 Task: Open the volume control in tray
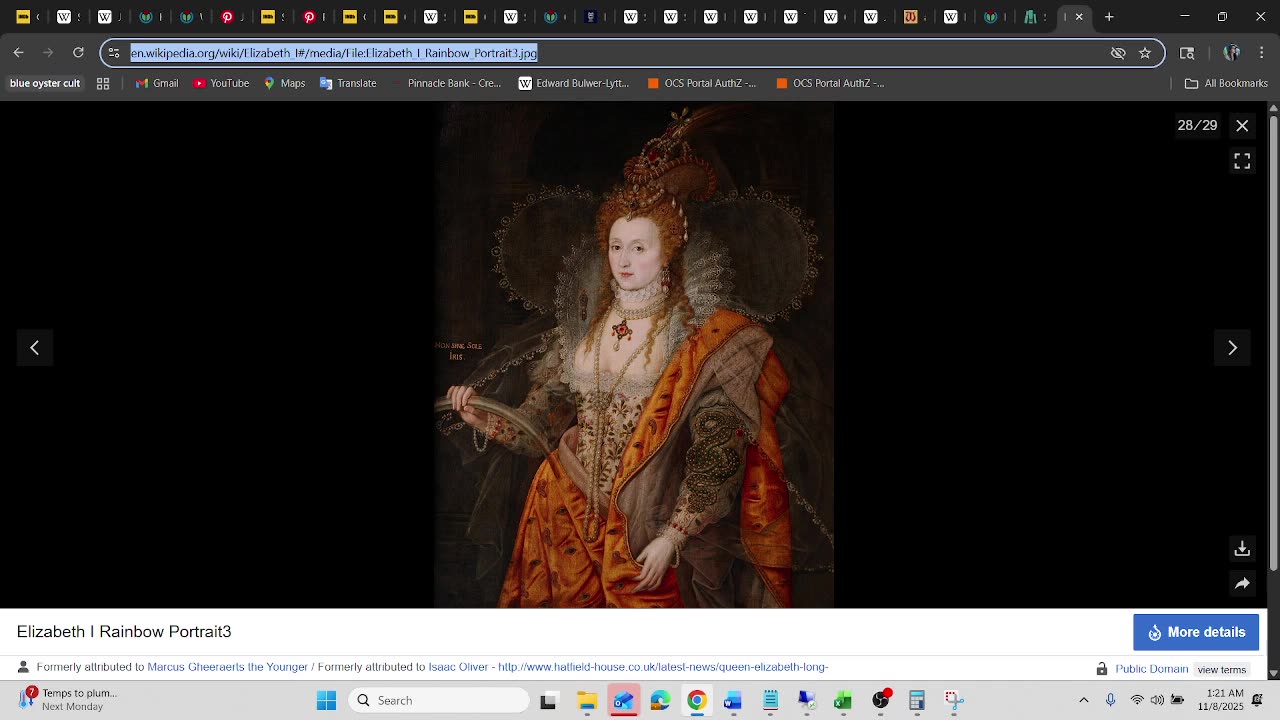1157,700
